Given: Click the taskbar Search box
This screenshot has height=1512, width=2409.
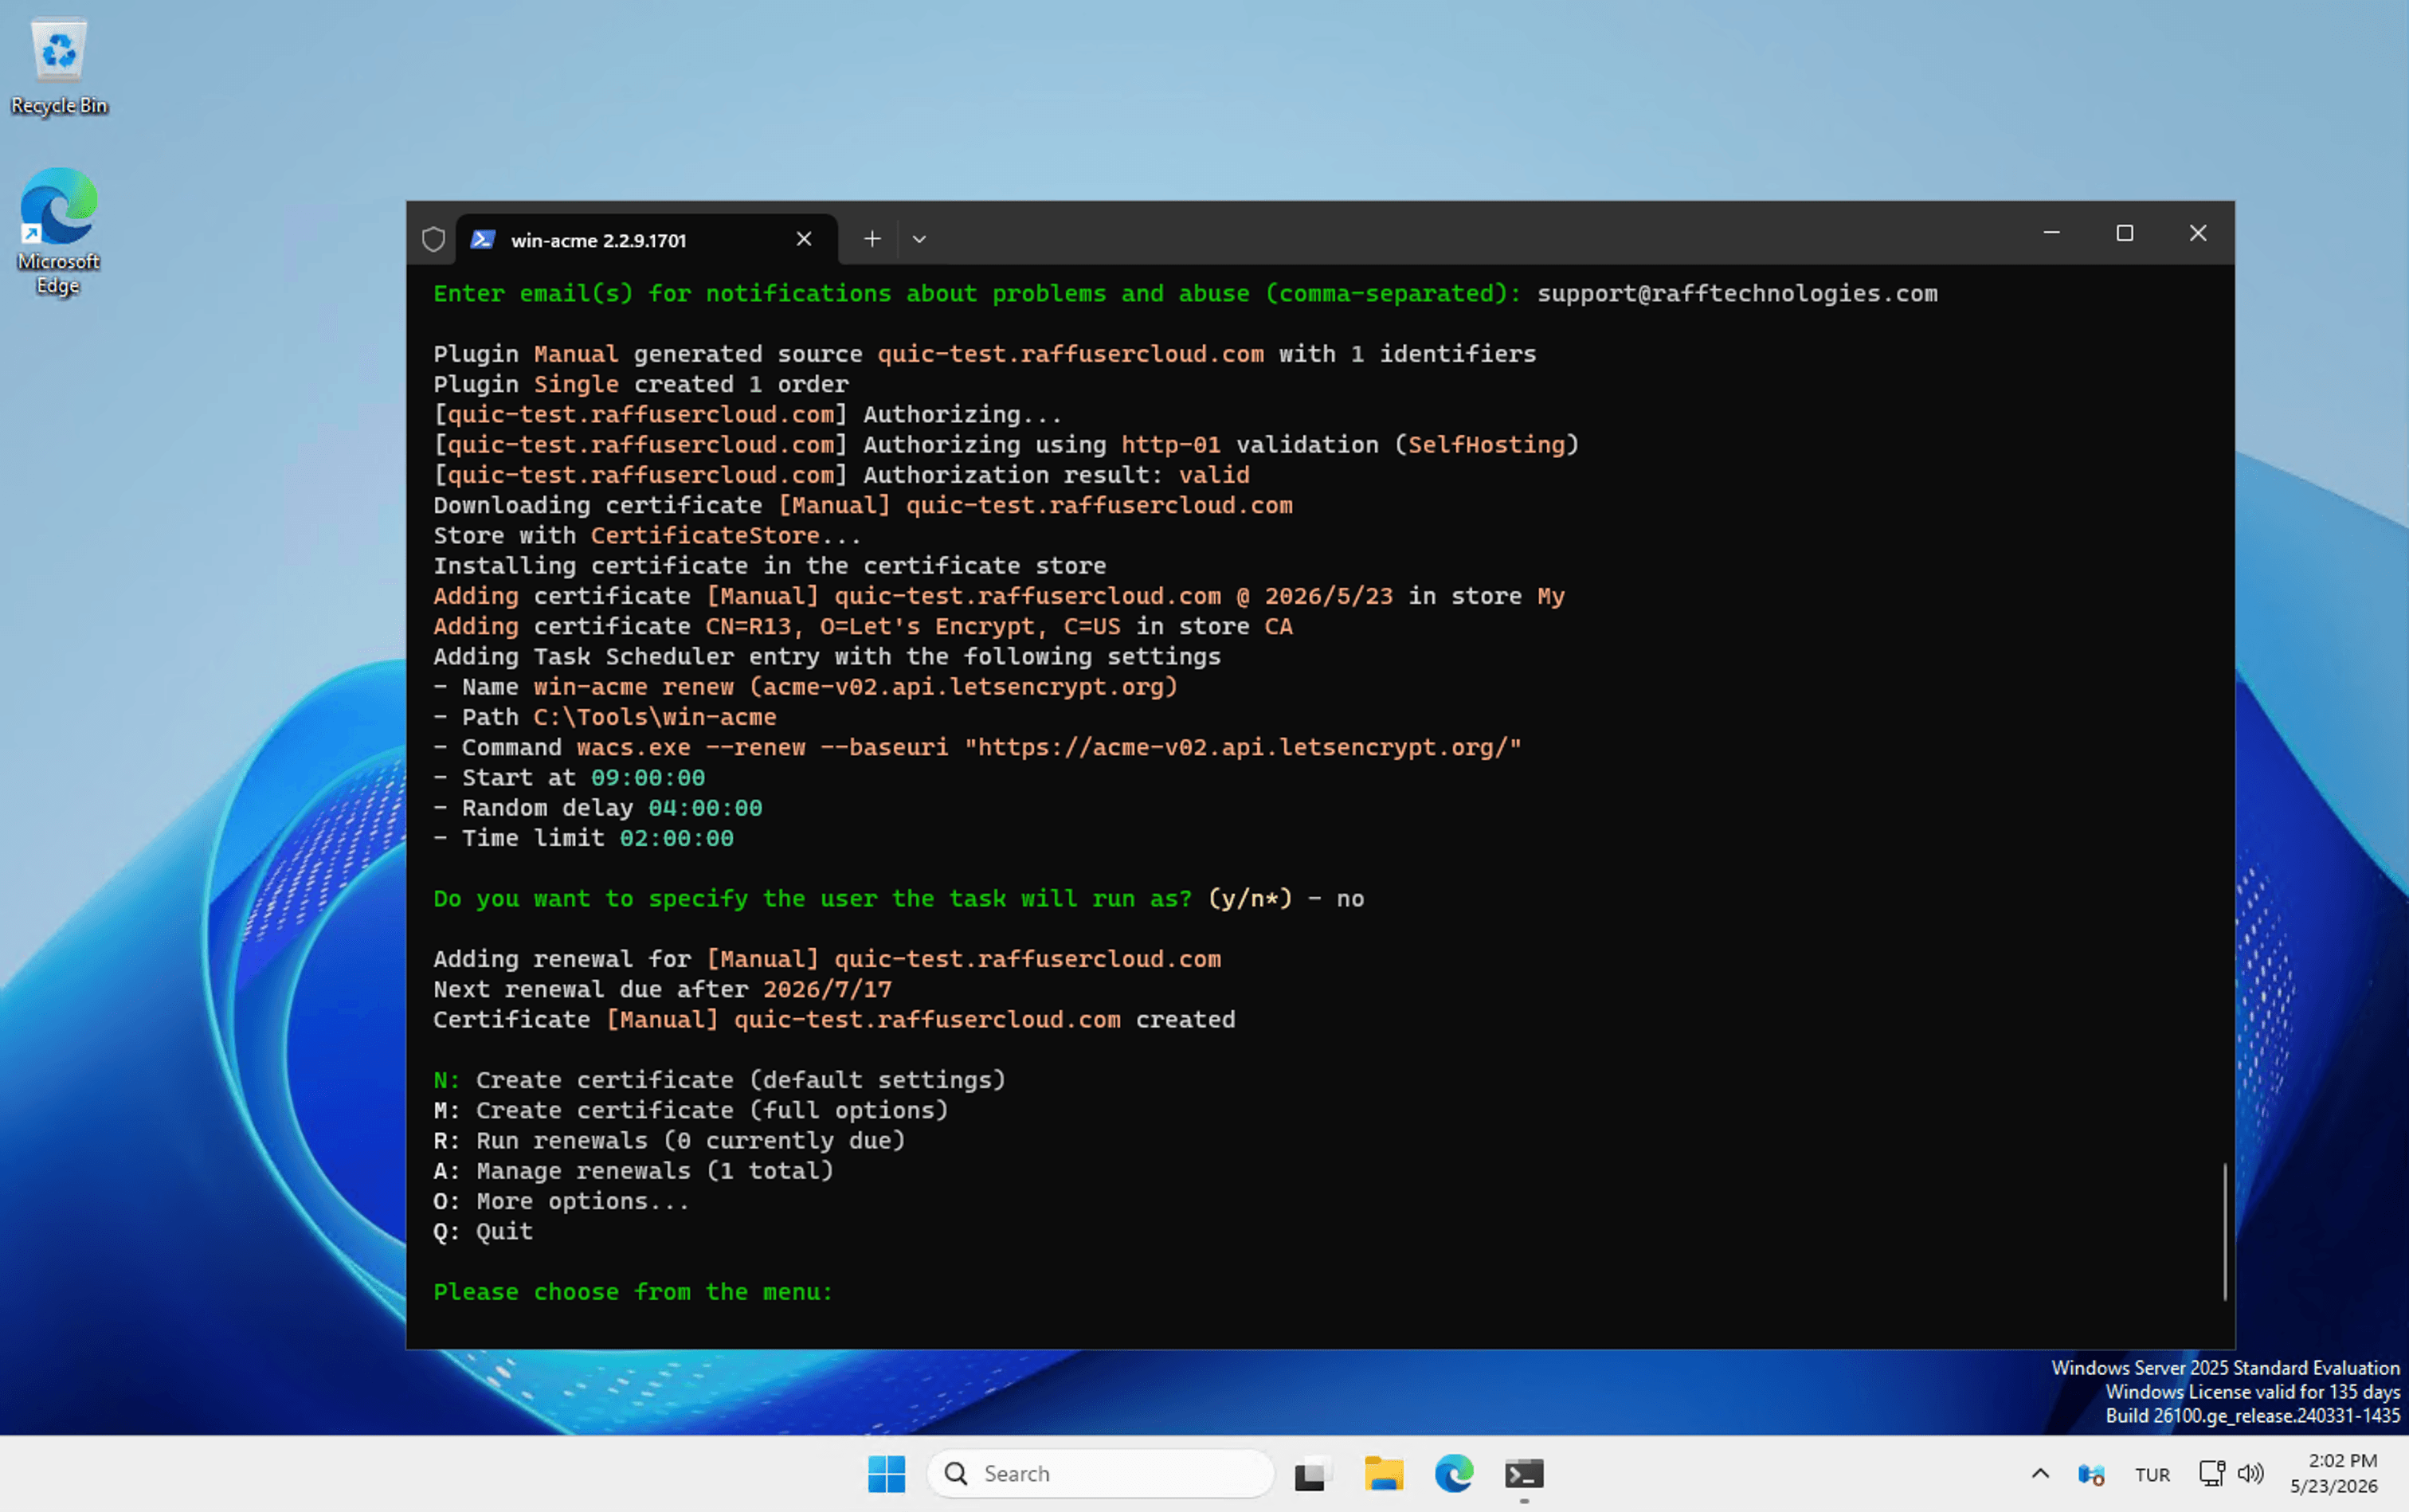Looking at the screenshot, I should point(1100,1473).
